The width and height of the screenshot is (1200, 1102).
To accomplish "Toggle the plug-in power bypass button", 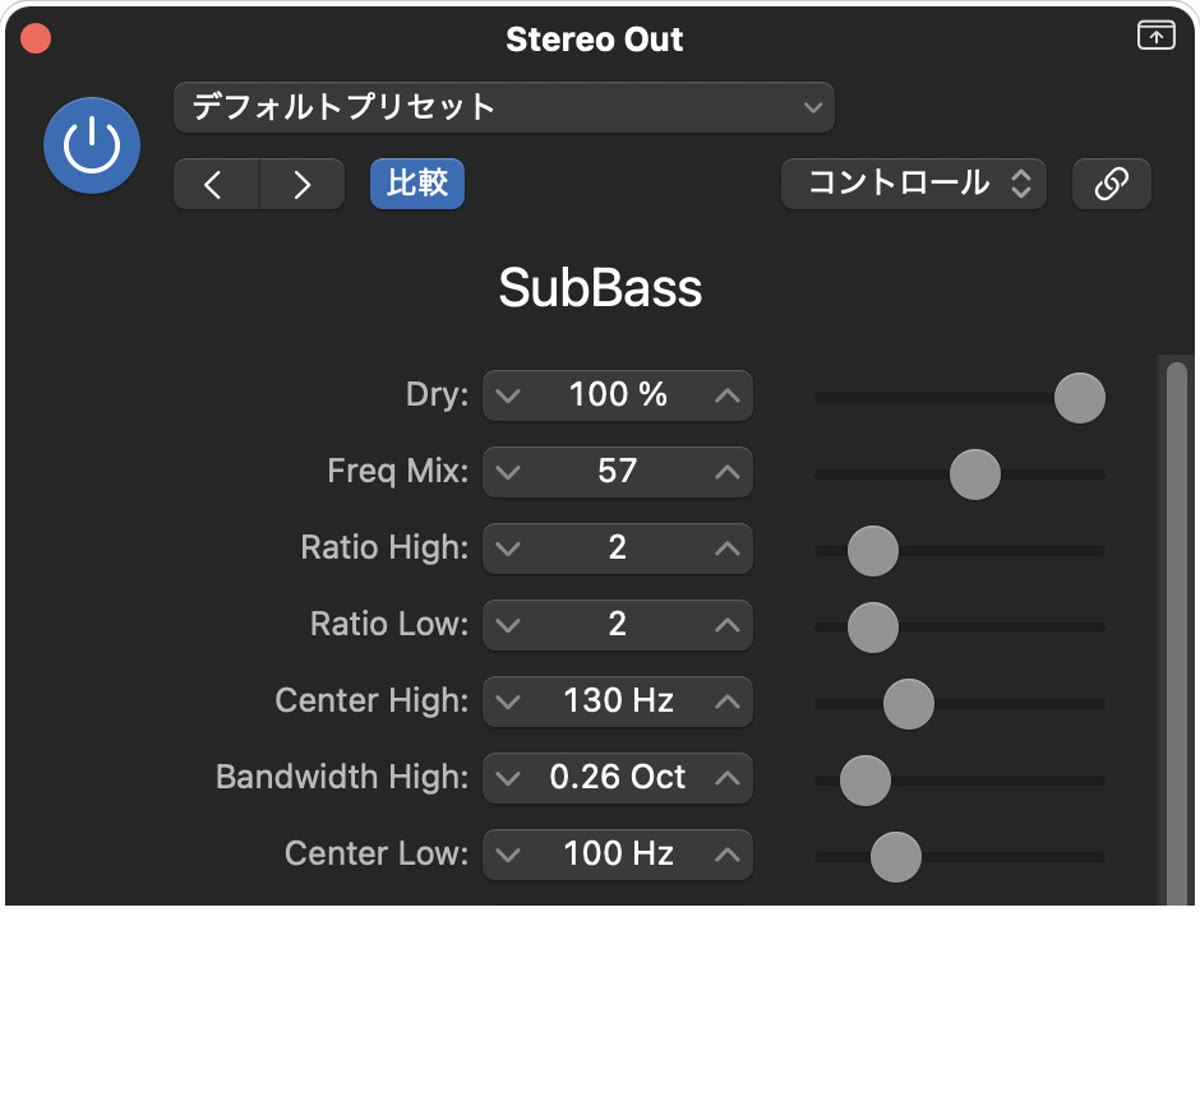I will [92, 146].
